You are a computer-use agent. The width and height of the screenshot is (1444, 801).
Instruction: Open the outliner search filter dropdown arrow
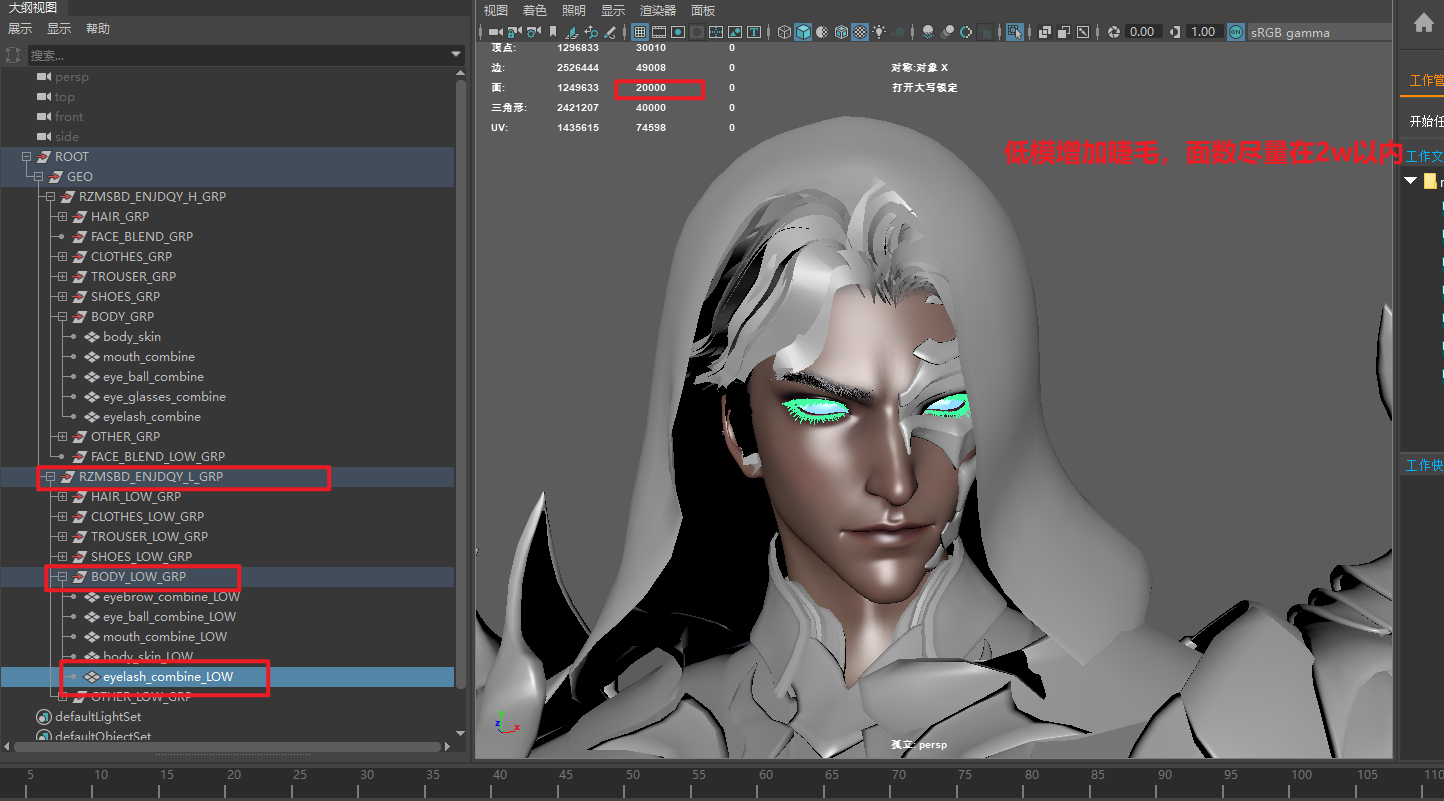click(456, 55)
